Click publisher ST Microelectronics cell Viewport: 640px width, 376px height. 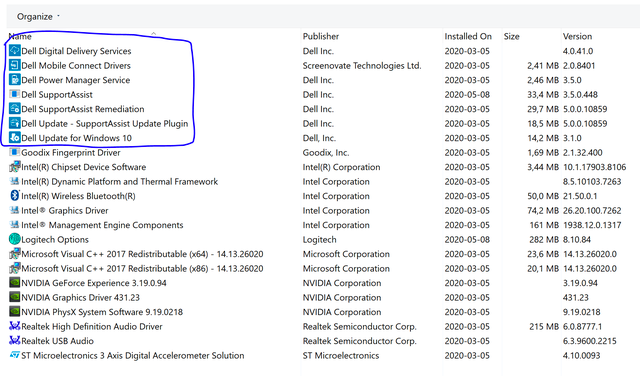(x=341, y=356)
